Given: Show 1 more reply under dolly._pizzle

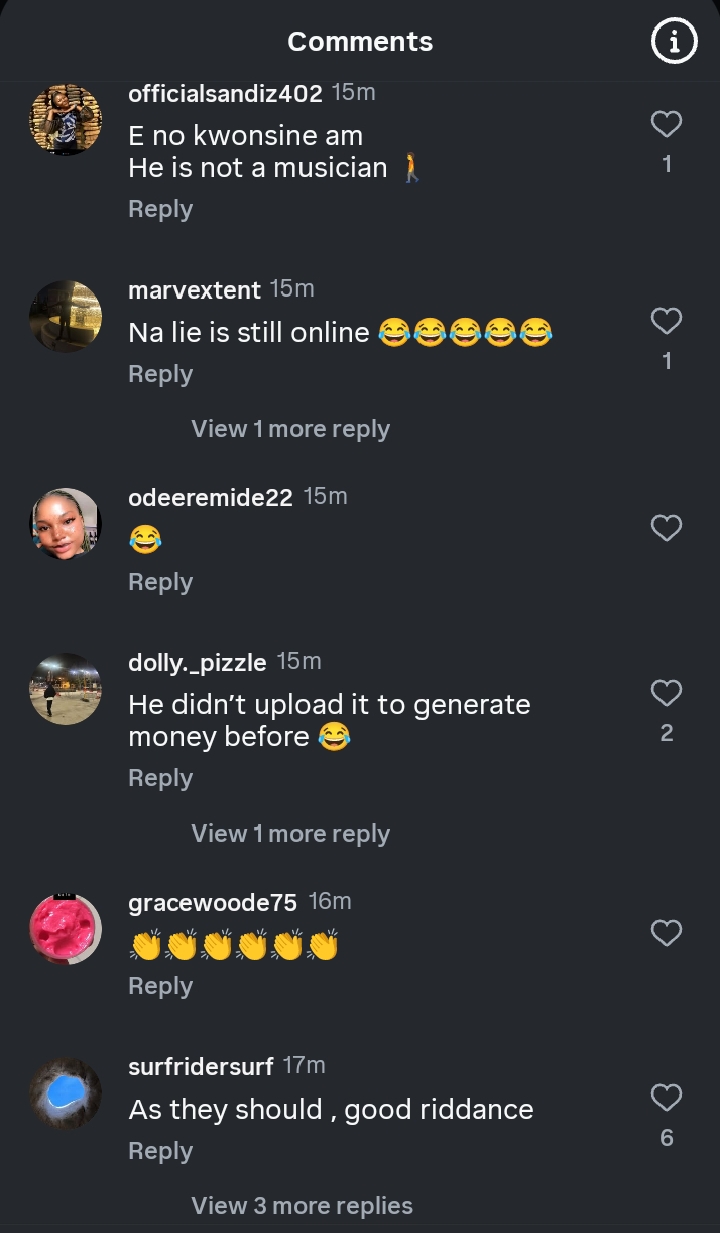Looking at the screenshot, I should click(290, 834).
